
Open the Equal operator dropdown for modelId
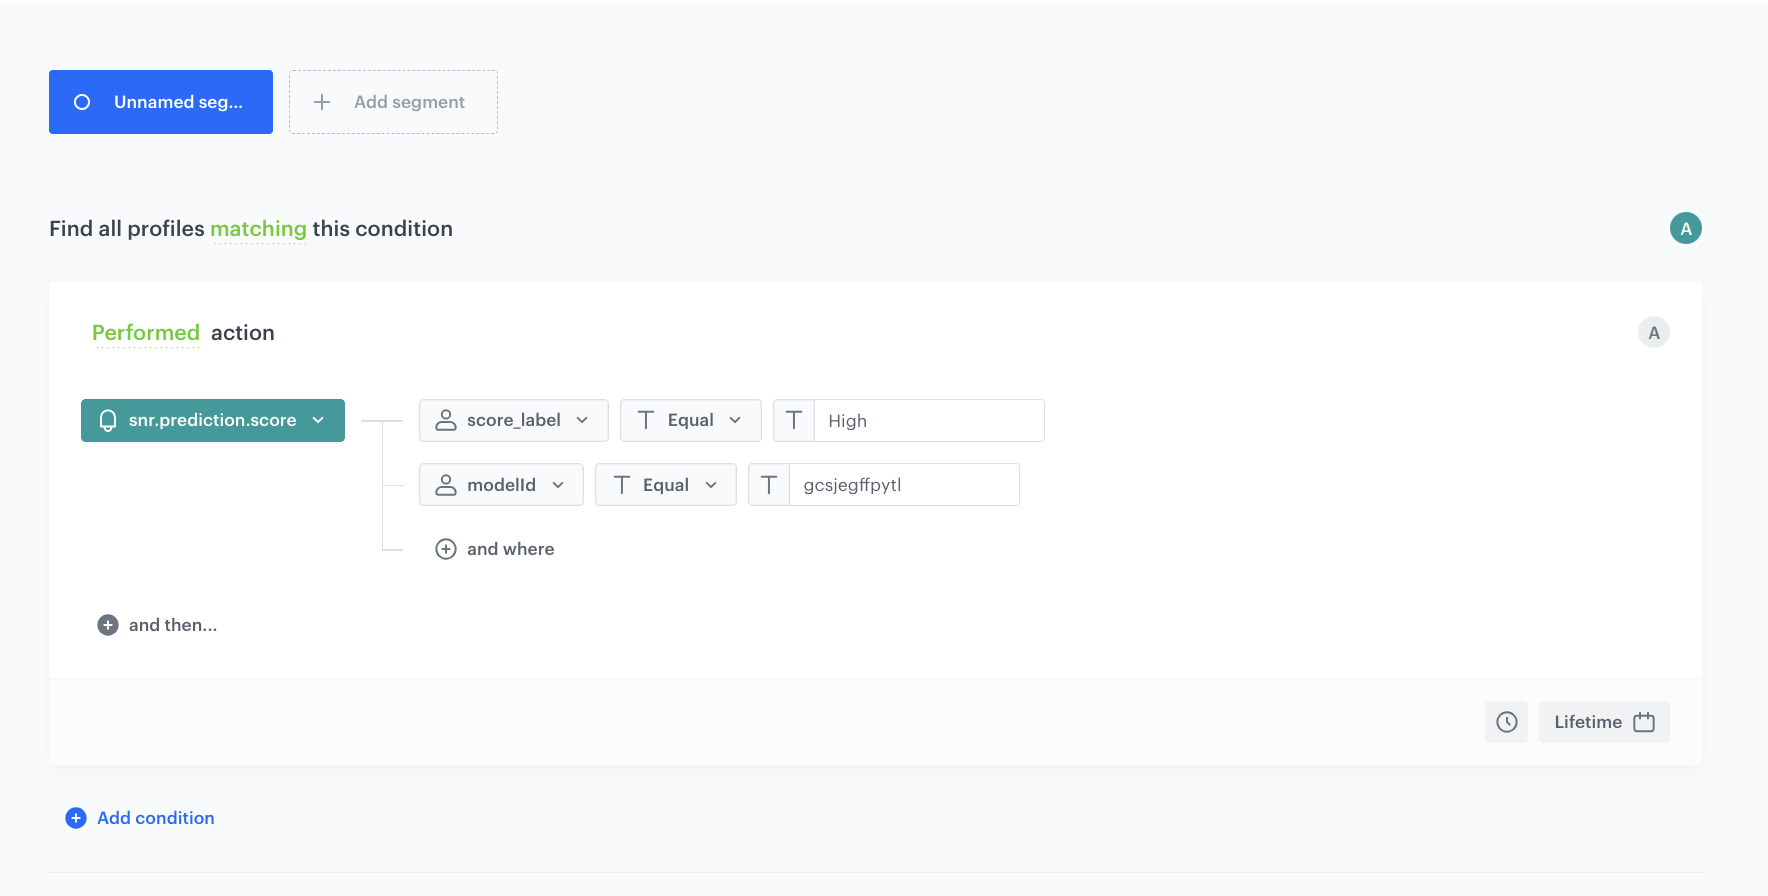click(665, 485)
